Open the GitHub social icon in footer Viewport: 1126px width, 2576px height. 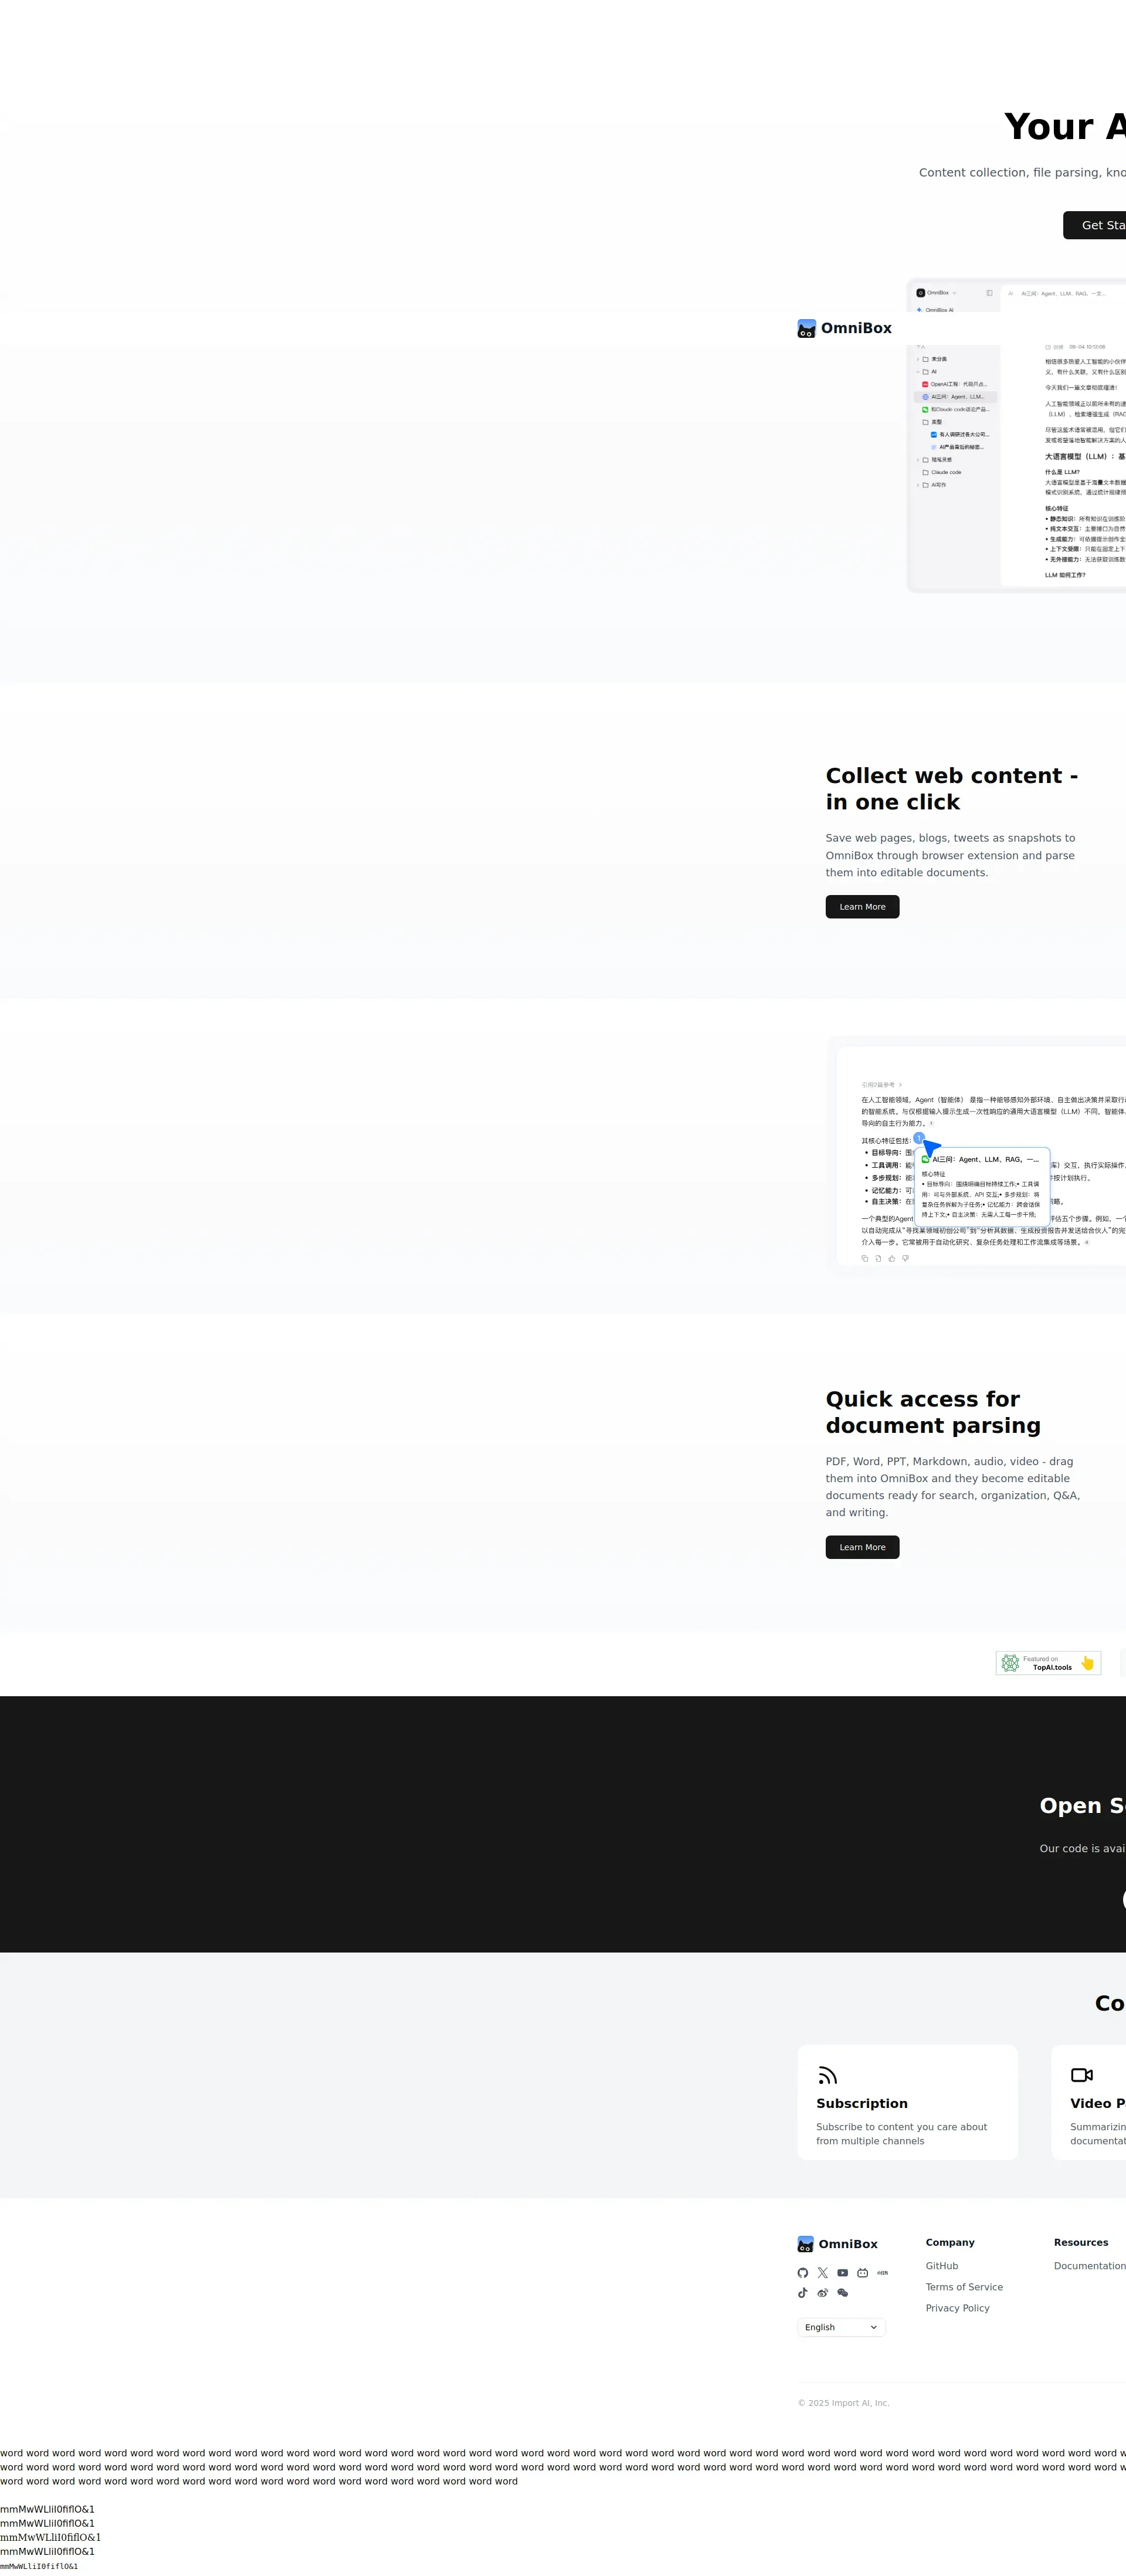click(802, 2273)
